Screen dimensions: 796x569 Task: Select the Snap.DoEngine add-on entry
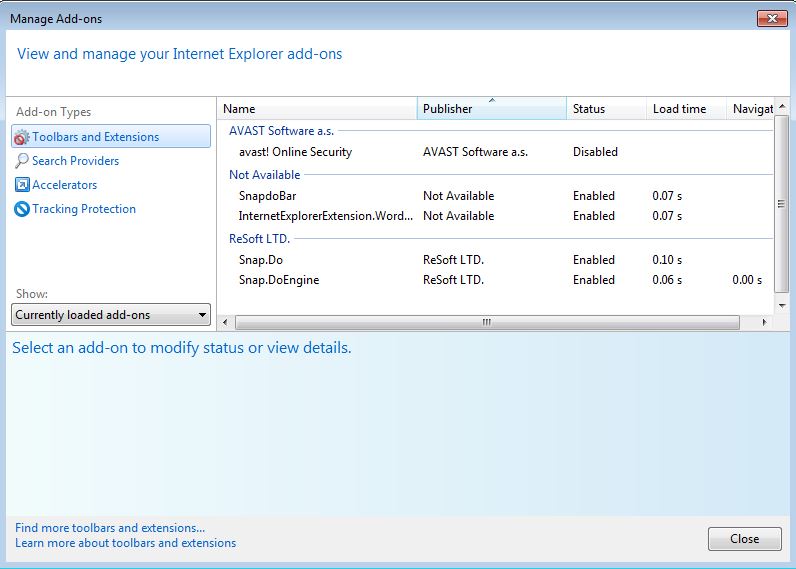279,280
